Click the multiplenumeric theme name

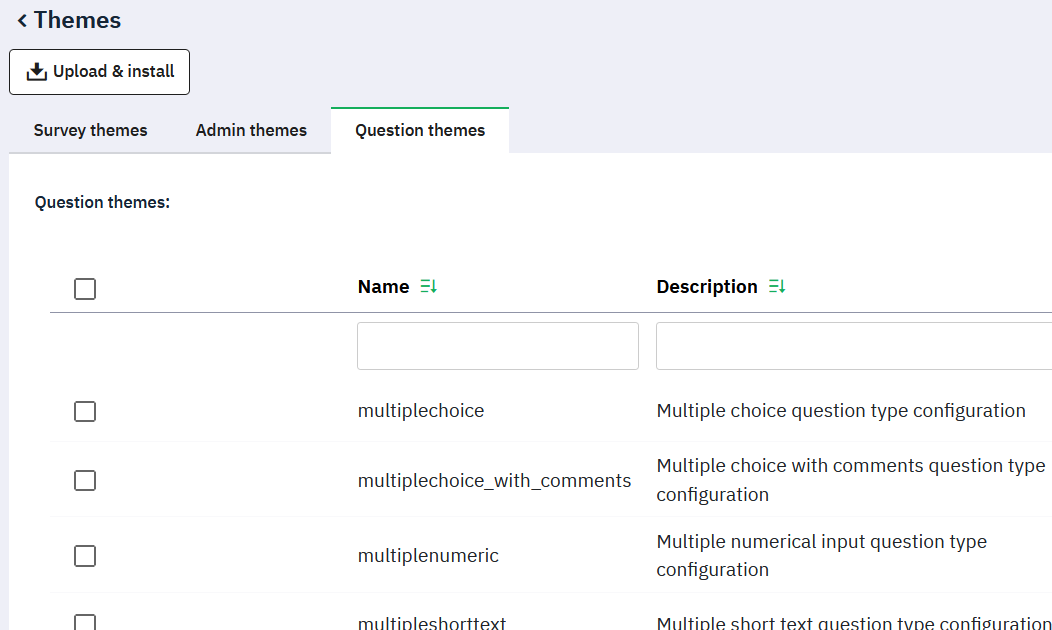pos(428,556)
